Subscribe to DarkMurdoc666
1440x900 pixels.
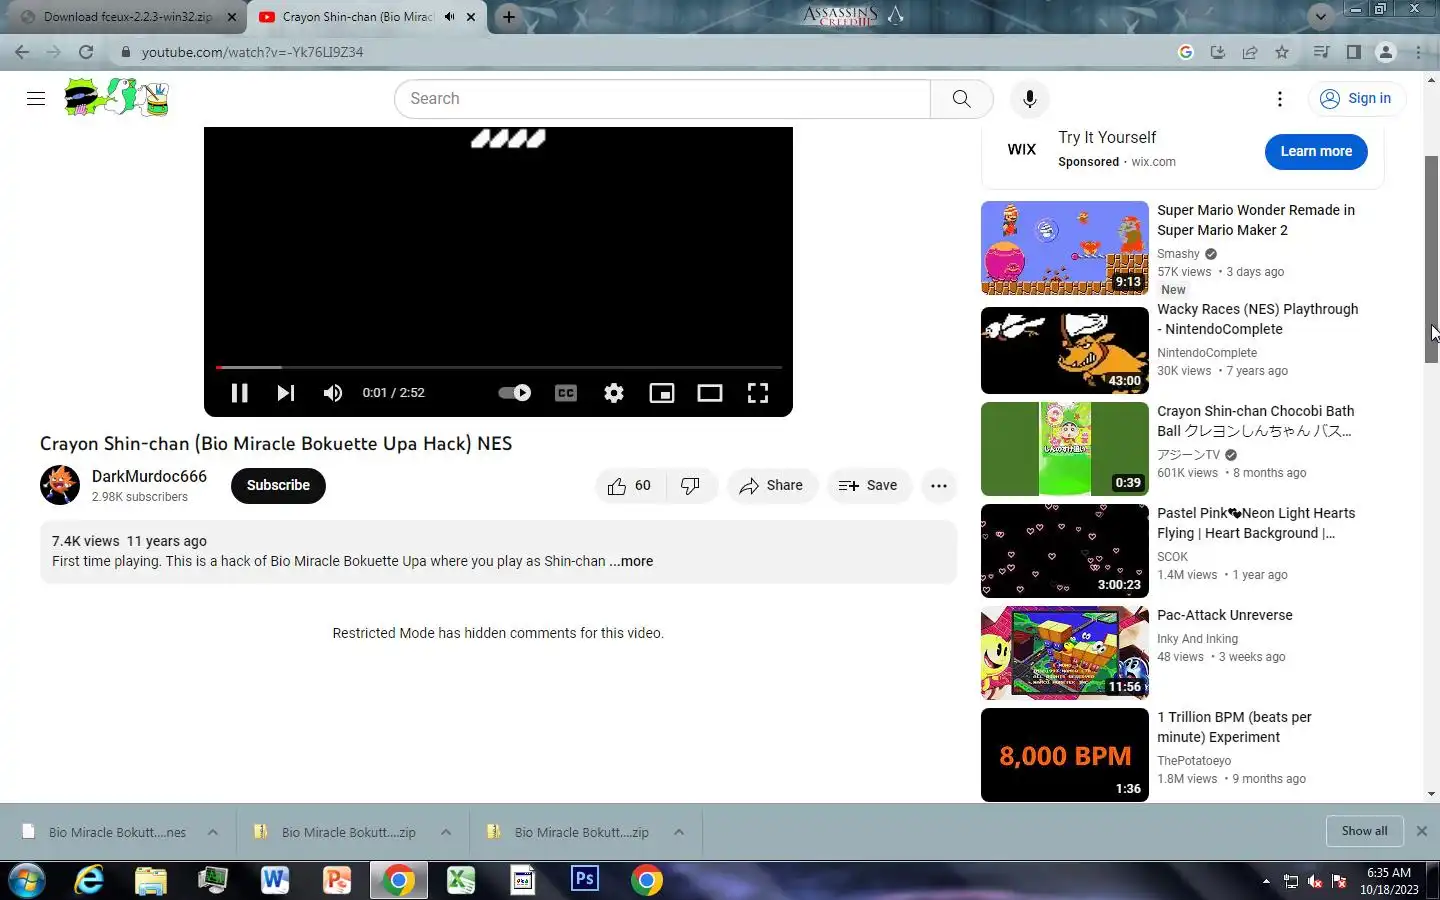point(278,486)
